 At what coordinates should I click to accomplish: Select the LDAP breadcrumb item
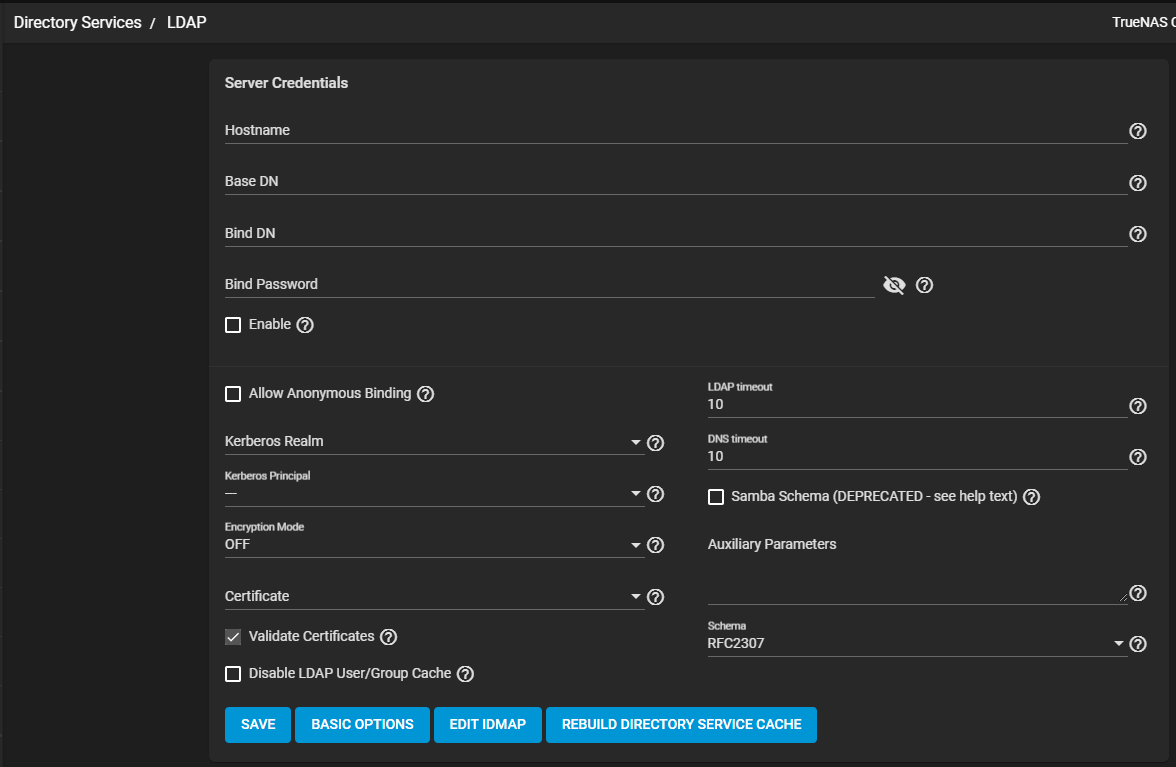[186, 22]
